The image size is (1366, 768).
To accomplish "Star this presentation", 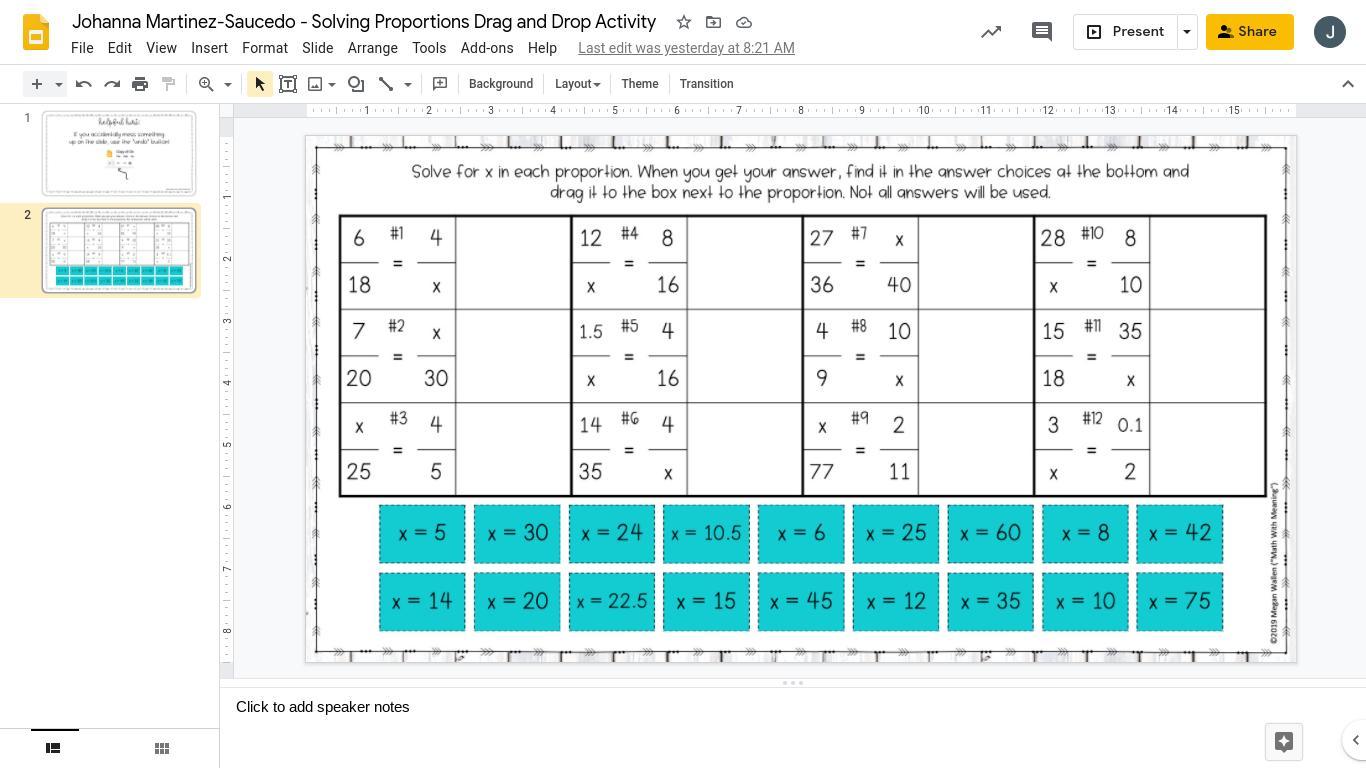I will (x=684, y=22).
